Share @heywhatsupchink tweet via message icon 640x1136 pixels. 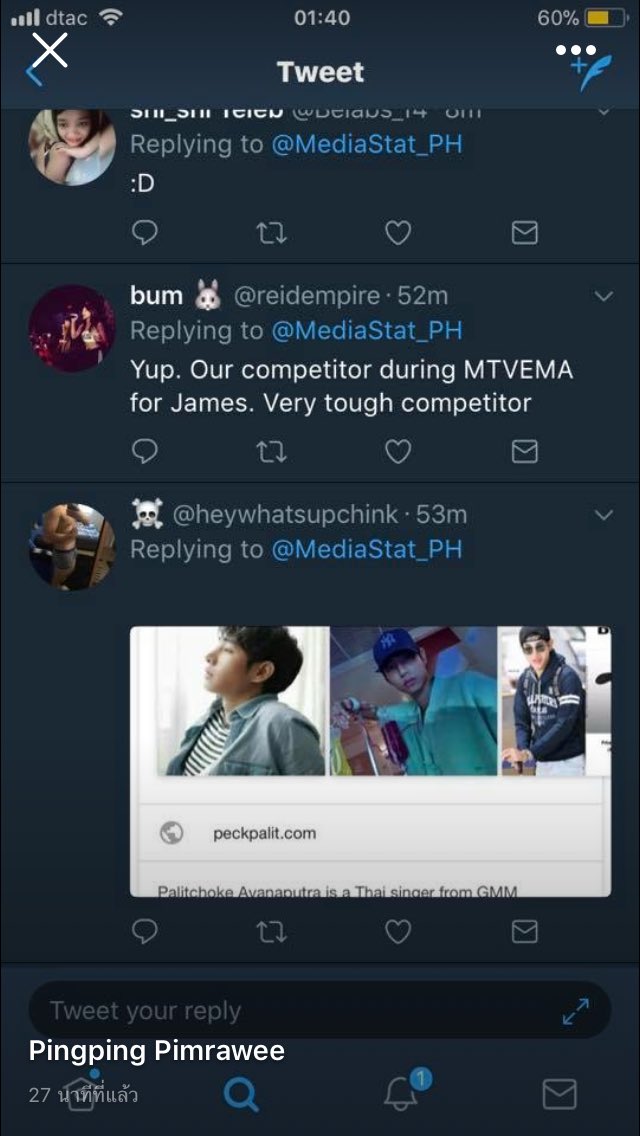(524, 932)
